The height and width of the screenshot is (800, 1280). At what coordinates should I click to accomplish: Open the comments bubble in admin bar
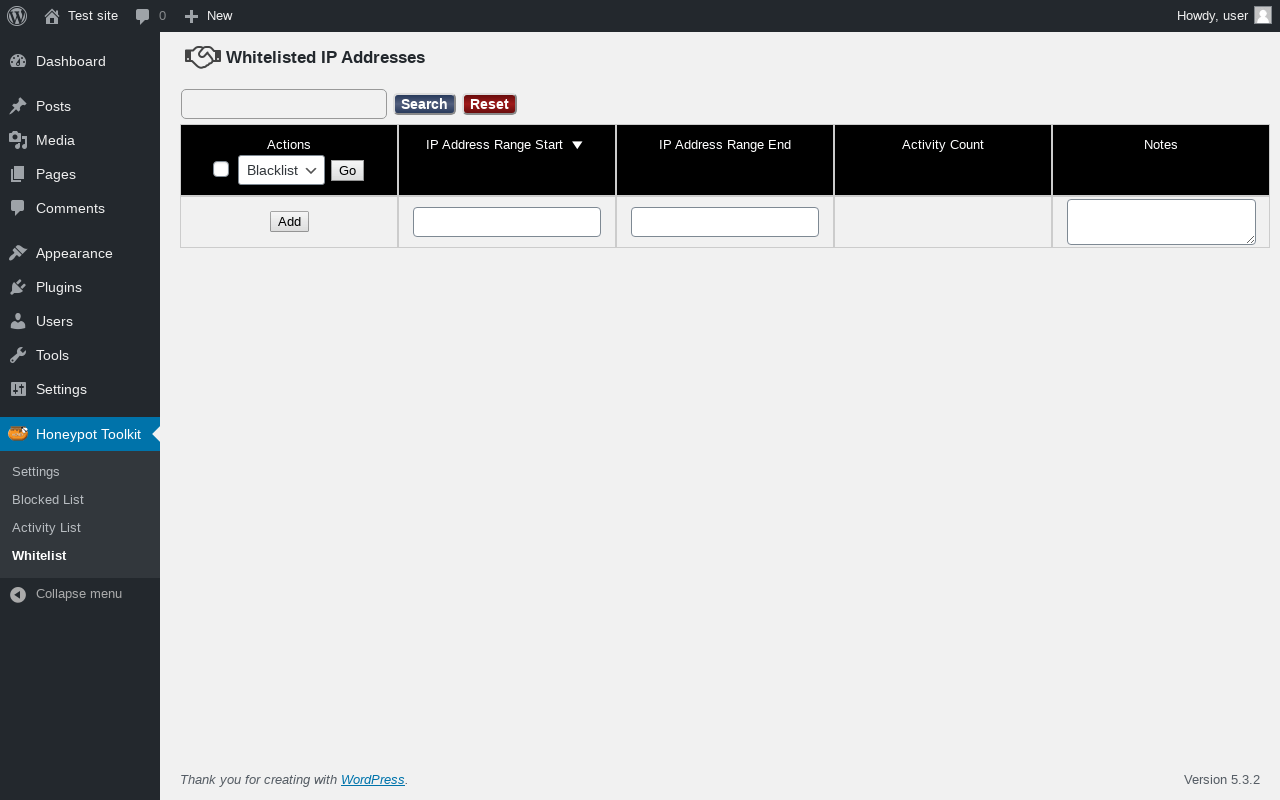click(143, 16)
